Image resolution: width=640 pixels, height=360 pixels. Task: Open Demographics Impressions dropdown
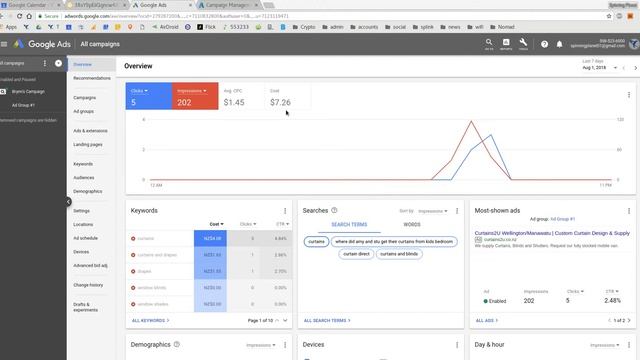click(x=260, y=345)
